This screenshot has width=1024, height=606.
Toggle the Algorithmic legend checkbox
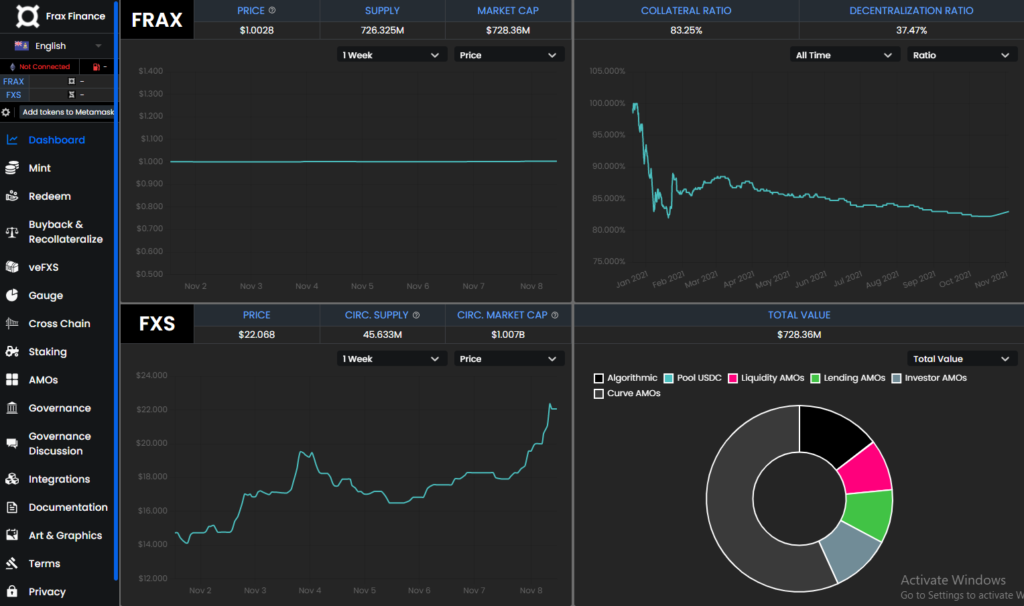click(x=599, y=378)
